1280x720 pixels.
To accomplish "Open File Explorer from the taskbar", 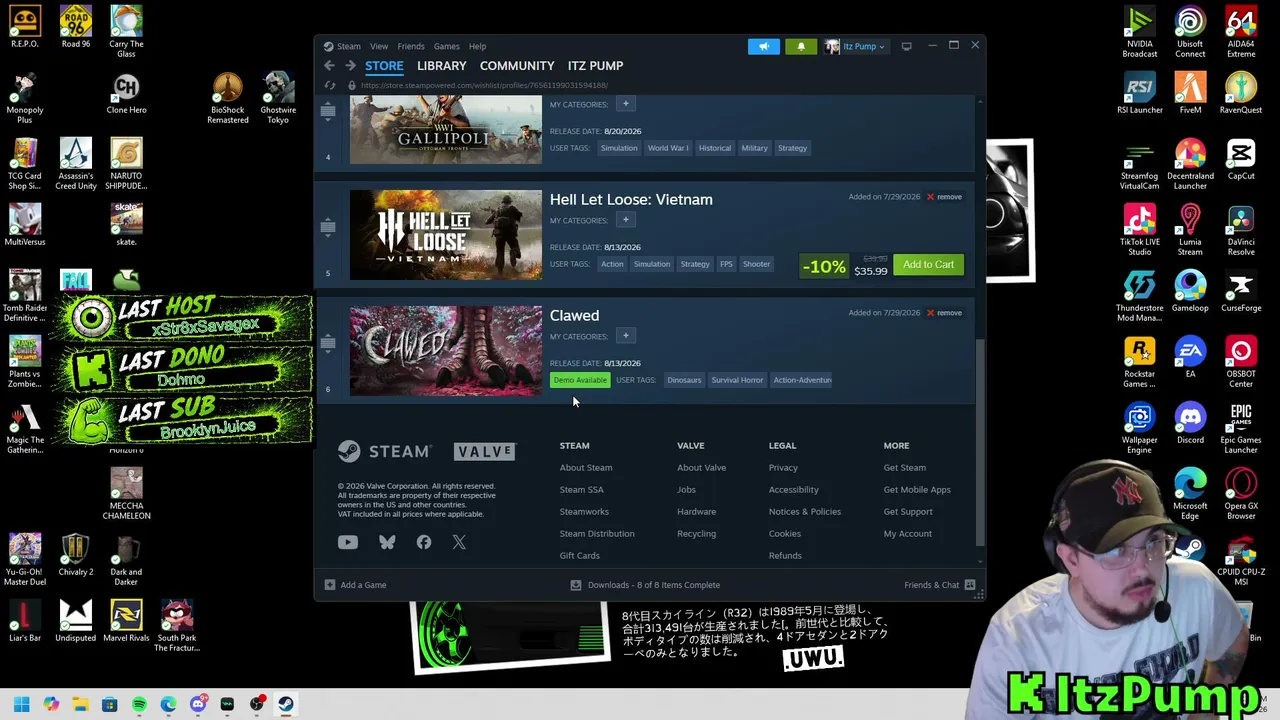I will pos(80,704).
